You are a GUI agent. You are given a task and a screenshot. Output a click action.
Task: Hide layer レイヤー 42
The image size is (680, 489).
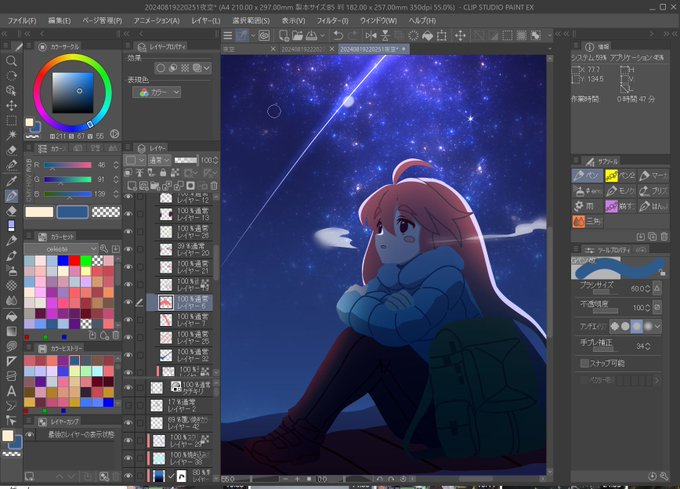[128, 423]
